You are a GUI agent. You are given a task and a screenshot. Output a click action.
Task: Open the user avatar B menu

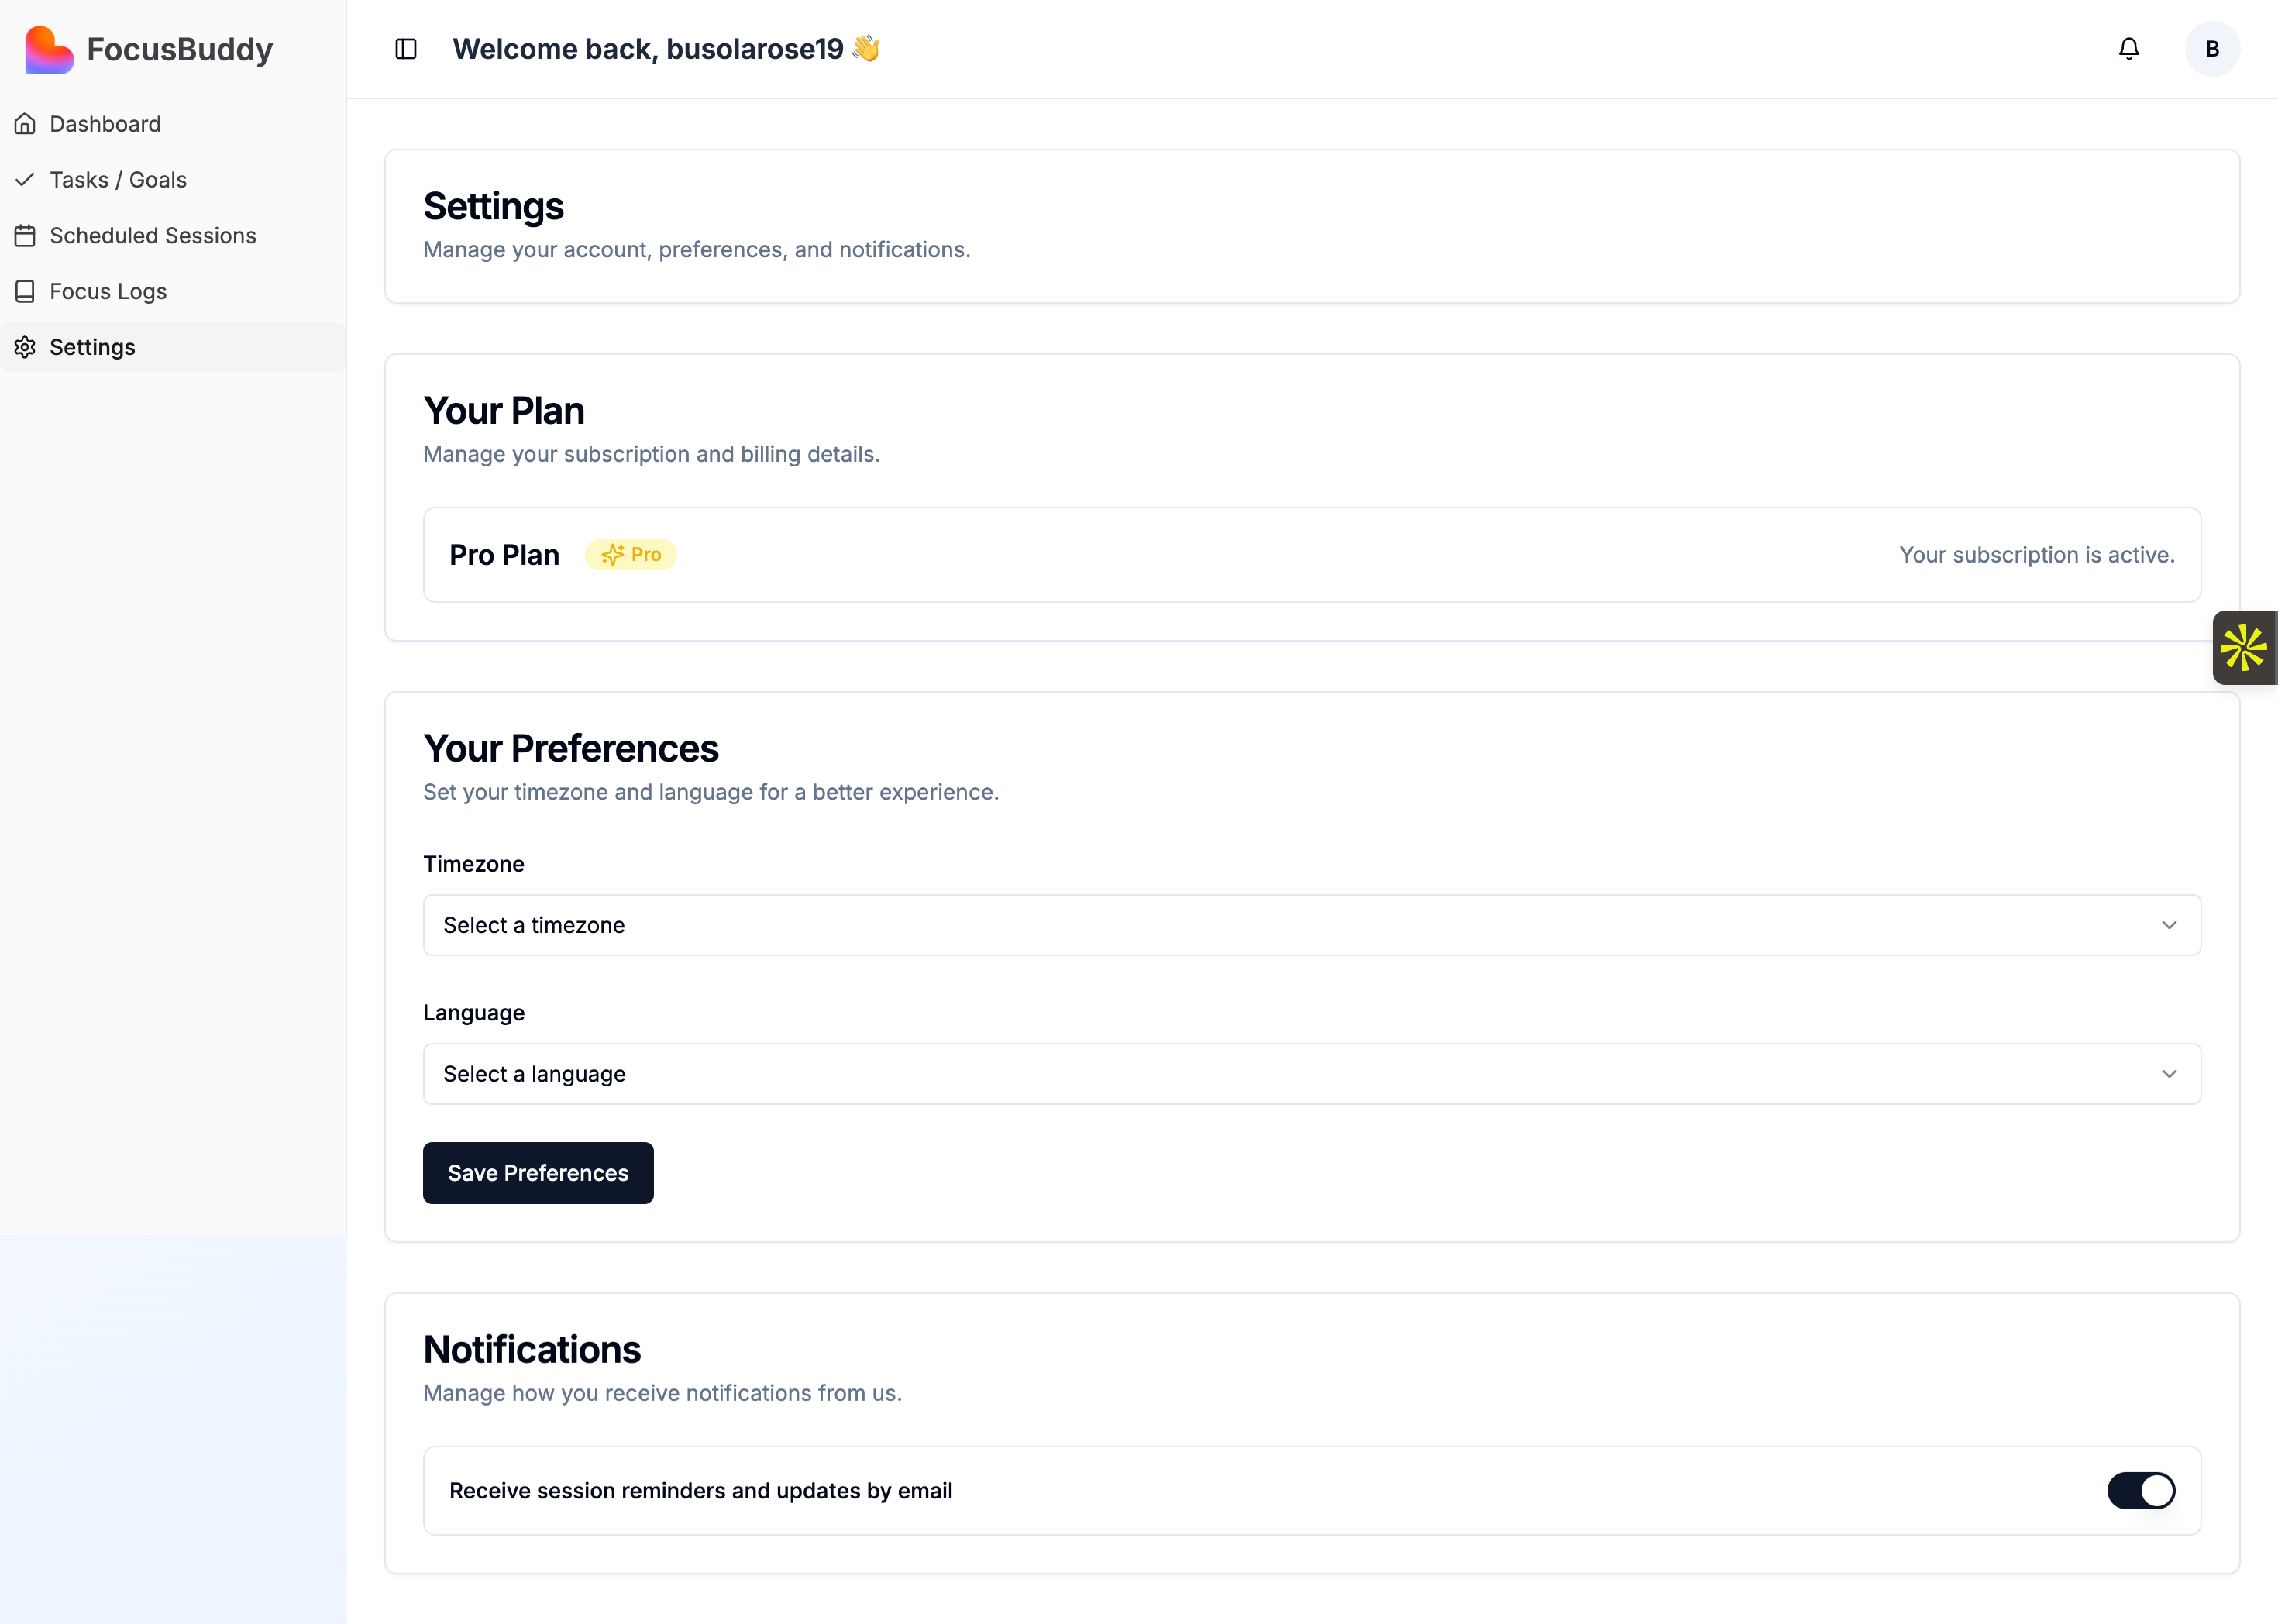[2211, 49]
